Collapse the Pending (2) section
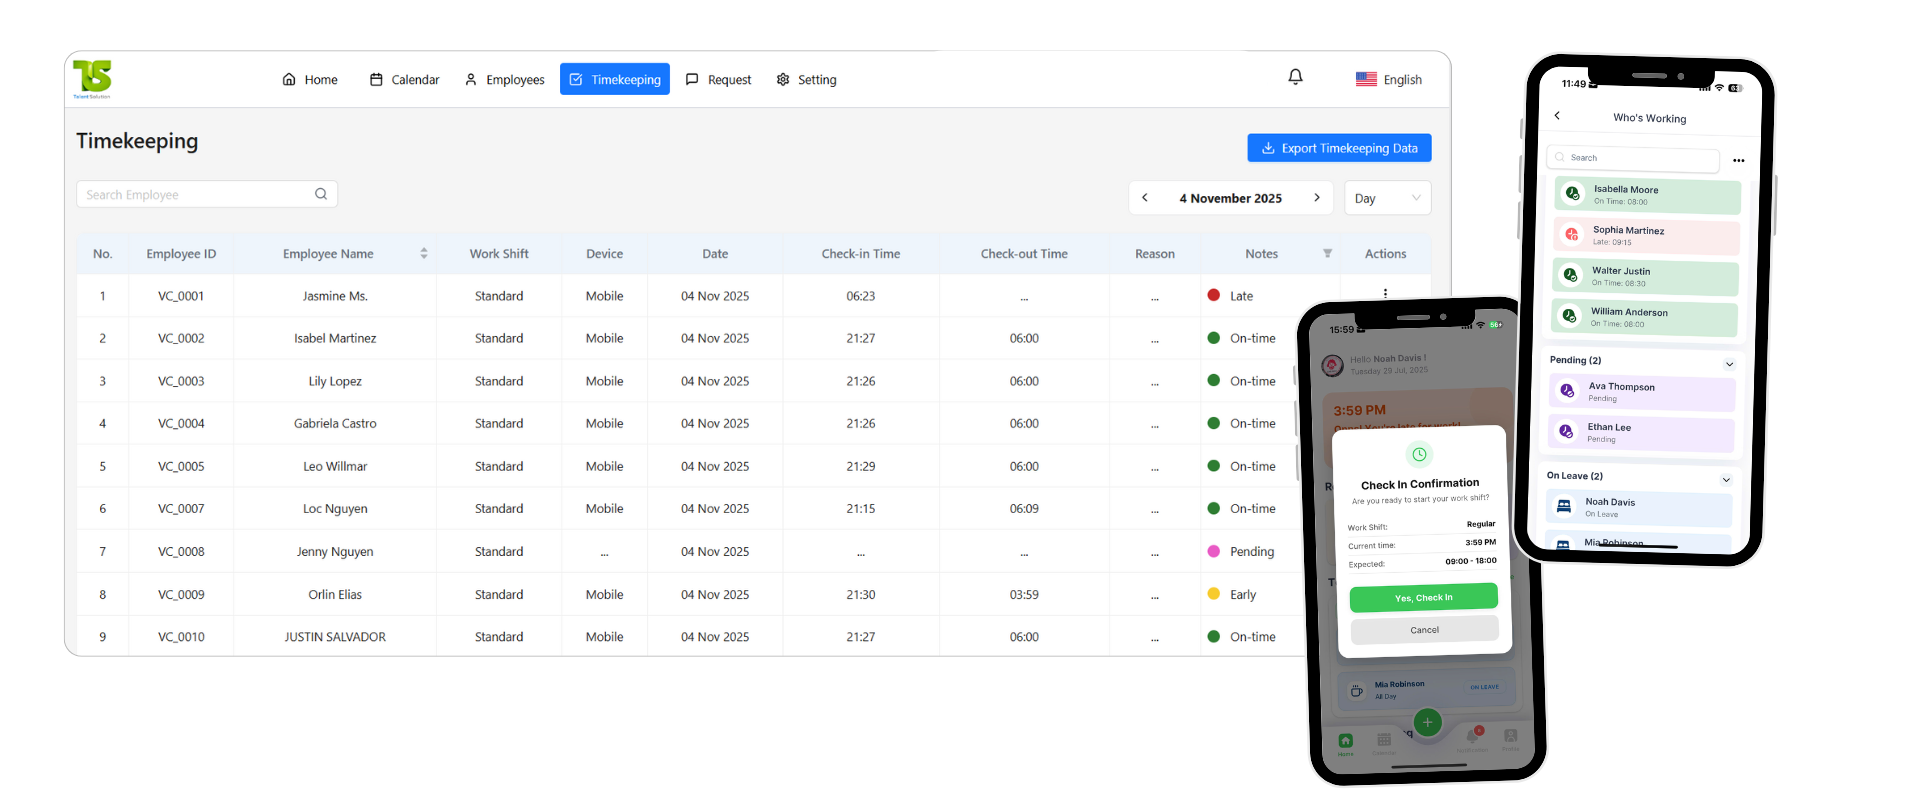Viewport: 1916px width, 812px height. (x=1729, y=364)
